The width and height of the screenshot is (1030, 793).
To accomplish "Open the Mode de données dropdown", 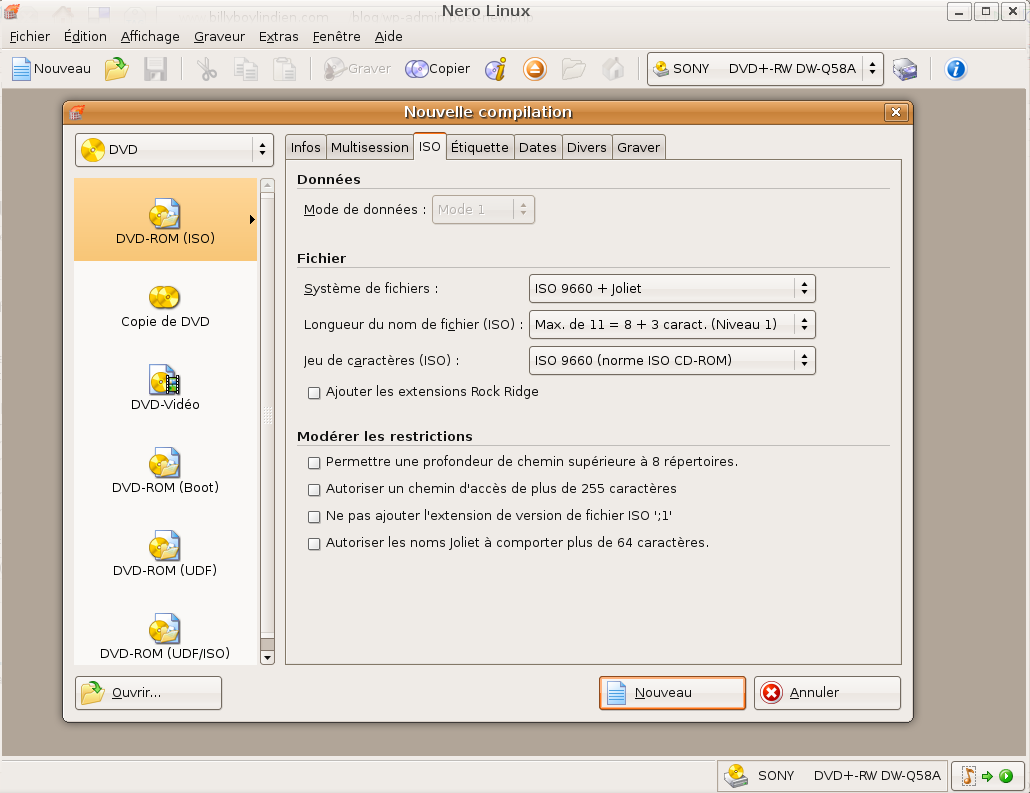I will coord(483,210).
